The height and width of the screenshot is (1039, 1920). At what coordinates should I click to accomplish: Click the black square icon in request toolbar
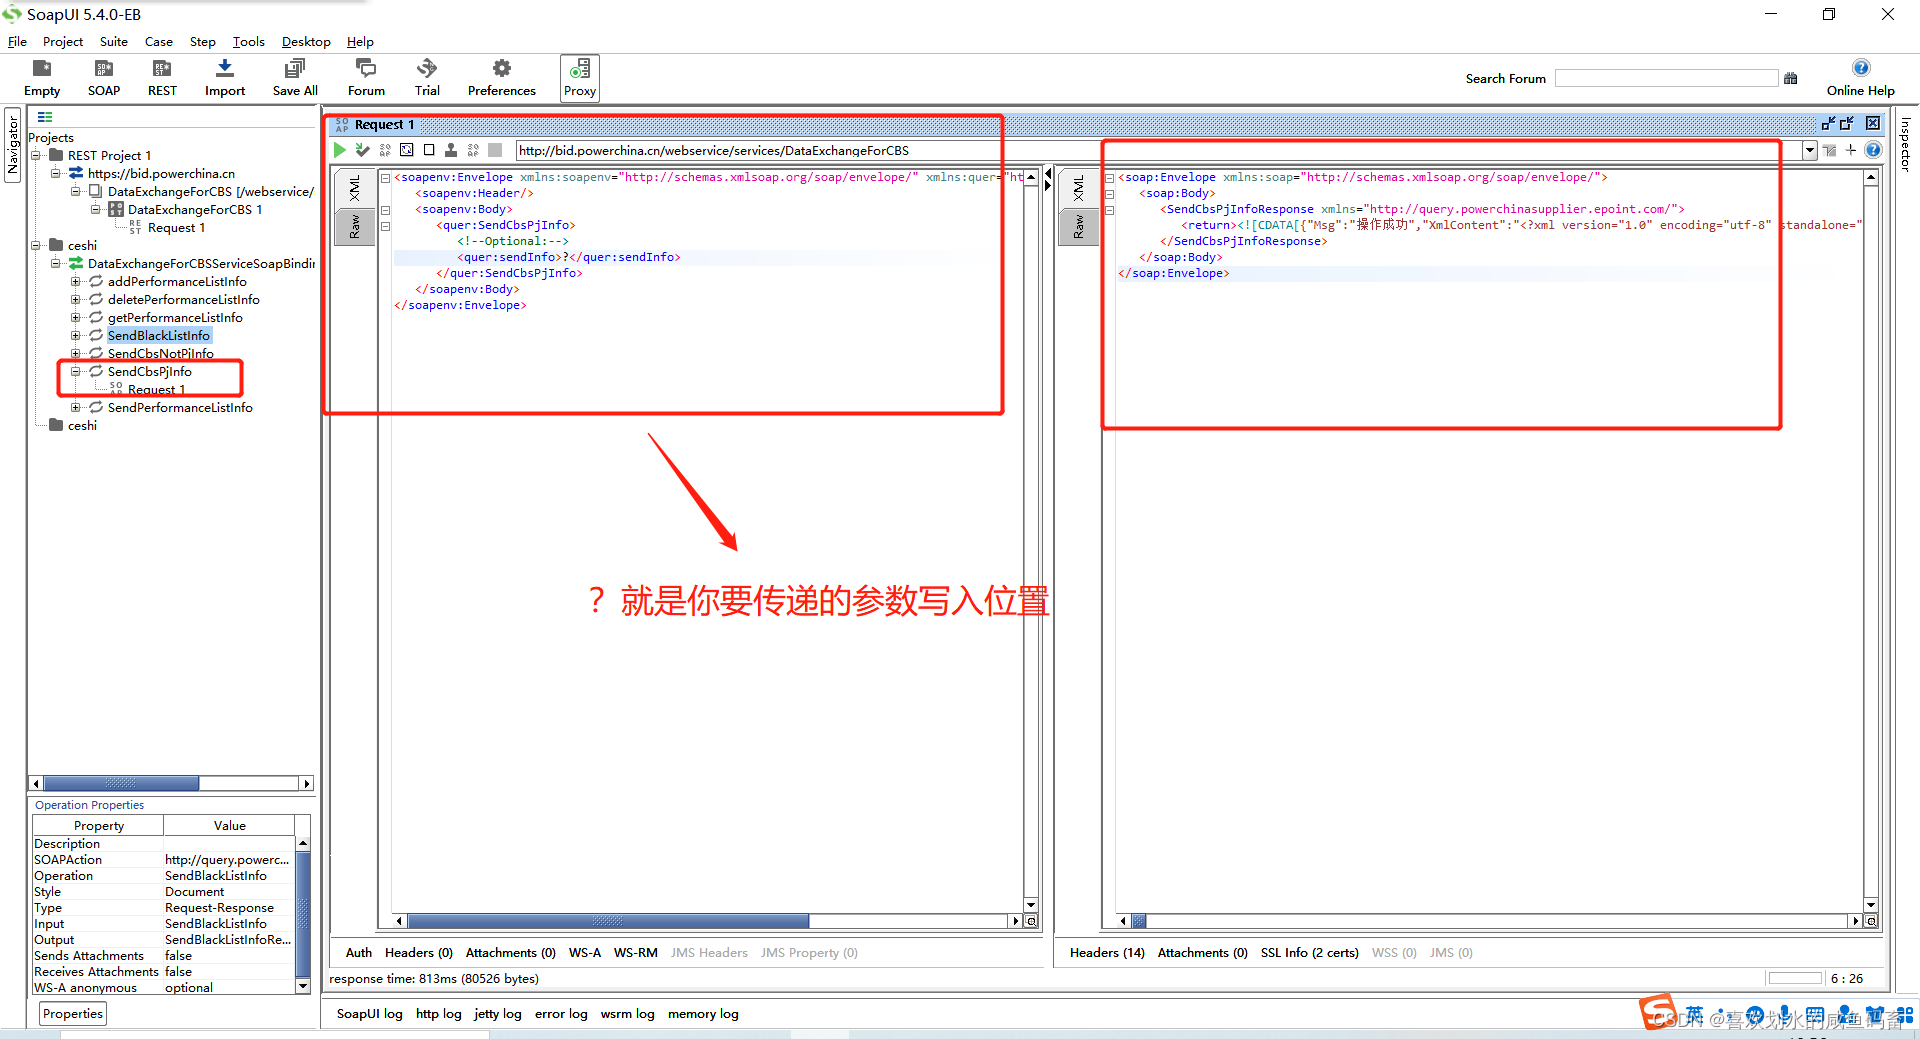429,150
